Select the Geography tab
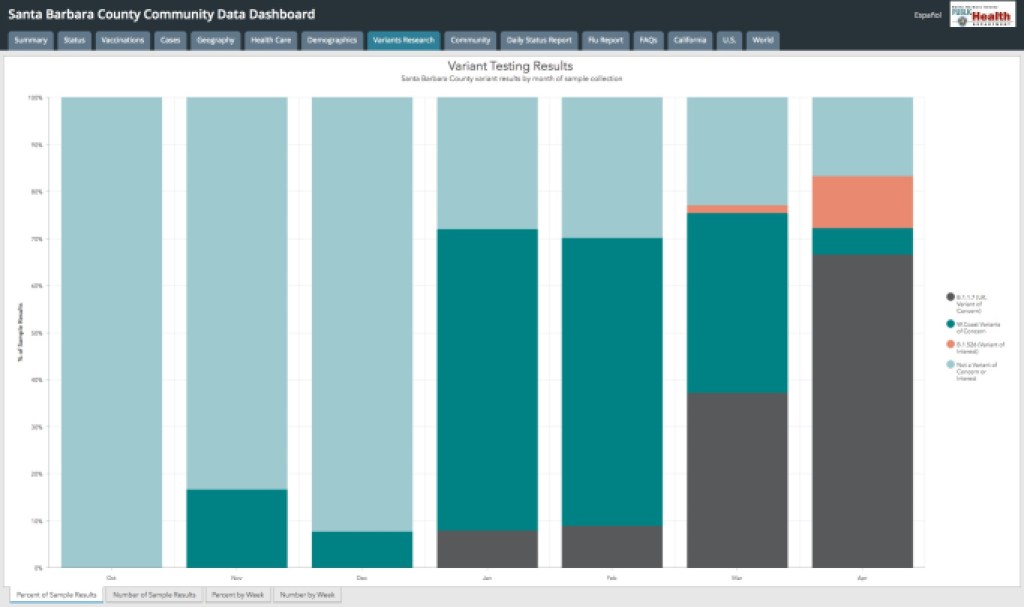Viewport: 1024px width, 607px height. coord(215,40)
